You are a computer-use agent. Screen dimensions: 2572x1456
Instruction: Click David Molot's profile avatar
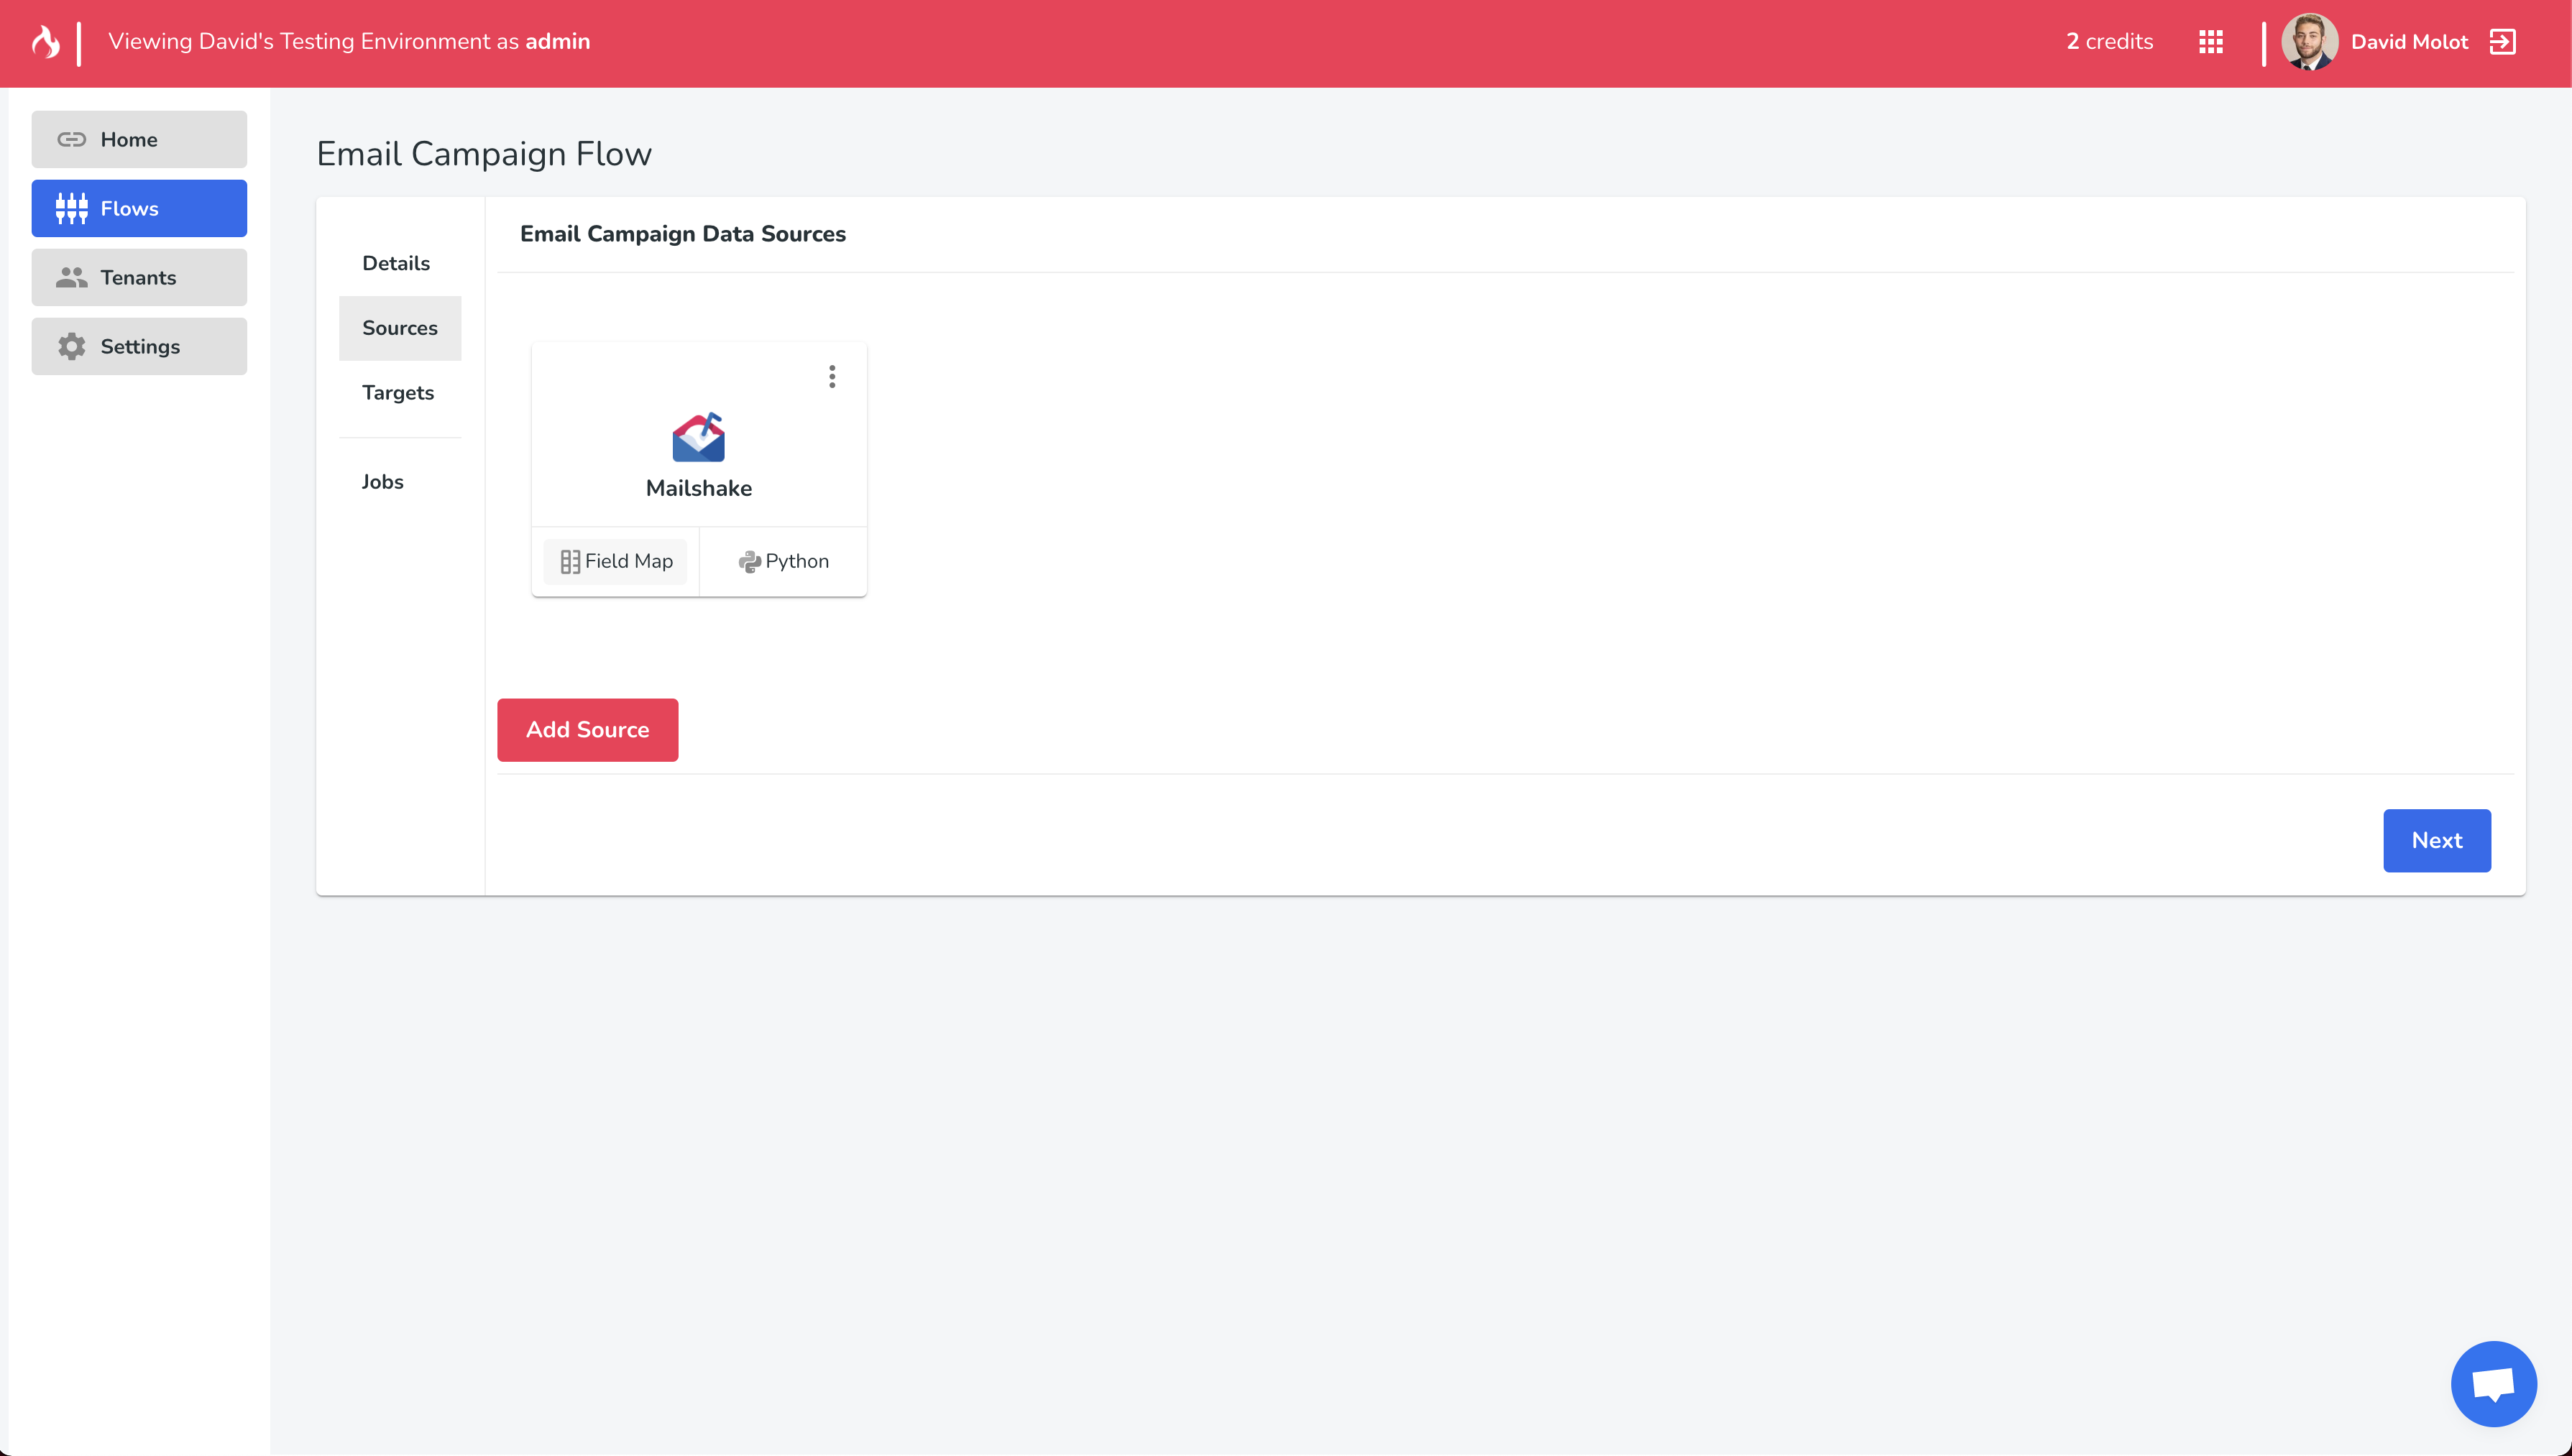(x=2309, y=42)
